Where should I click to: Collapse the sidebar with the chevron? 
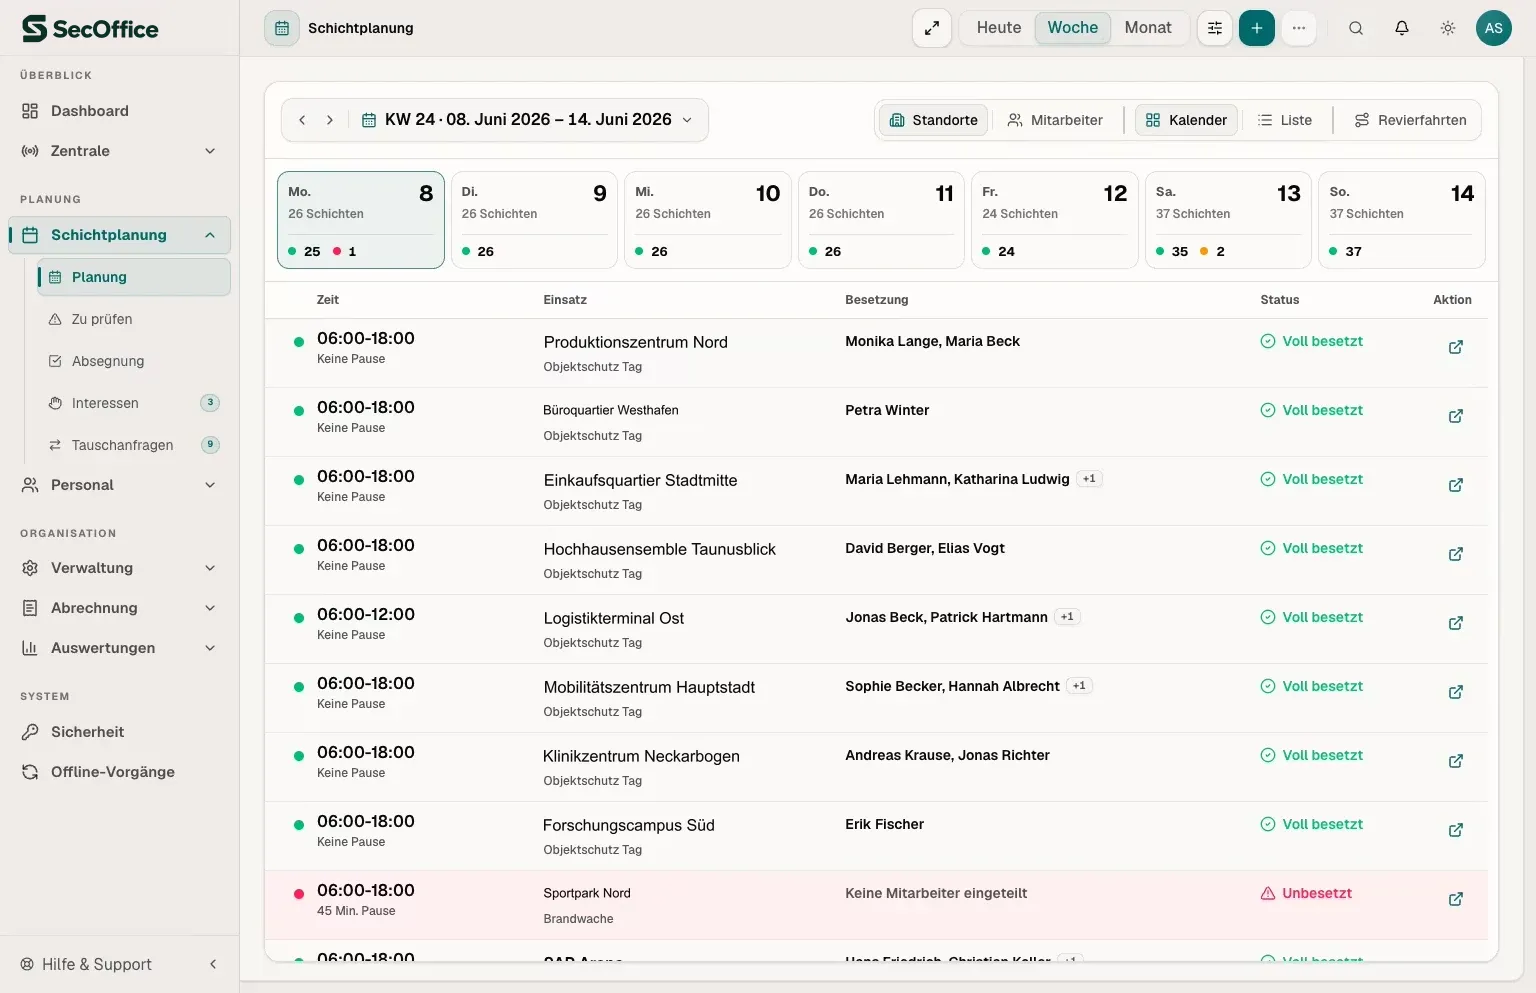(x=213, y=964)
